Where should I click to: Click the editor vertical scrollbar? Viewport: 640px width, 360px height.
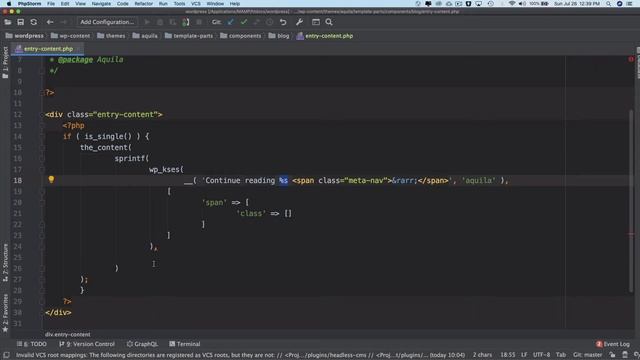tap(631, 201)
